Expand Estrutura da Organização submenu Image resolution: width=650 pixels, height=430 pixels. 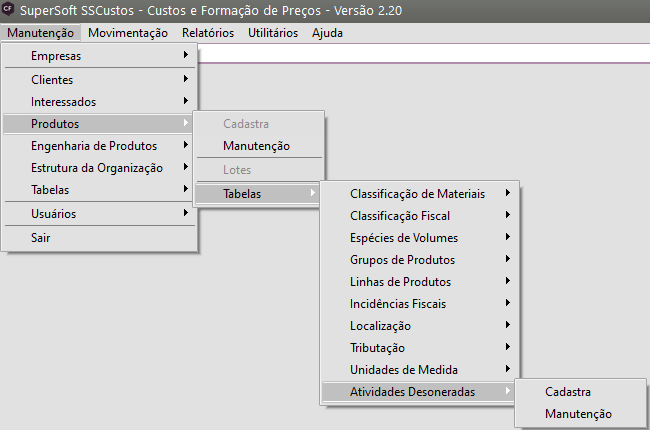pos(100,168)
